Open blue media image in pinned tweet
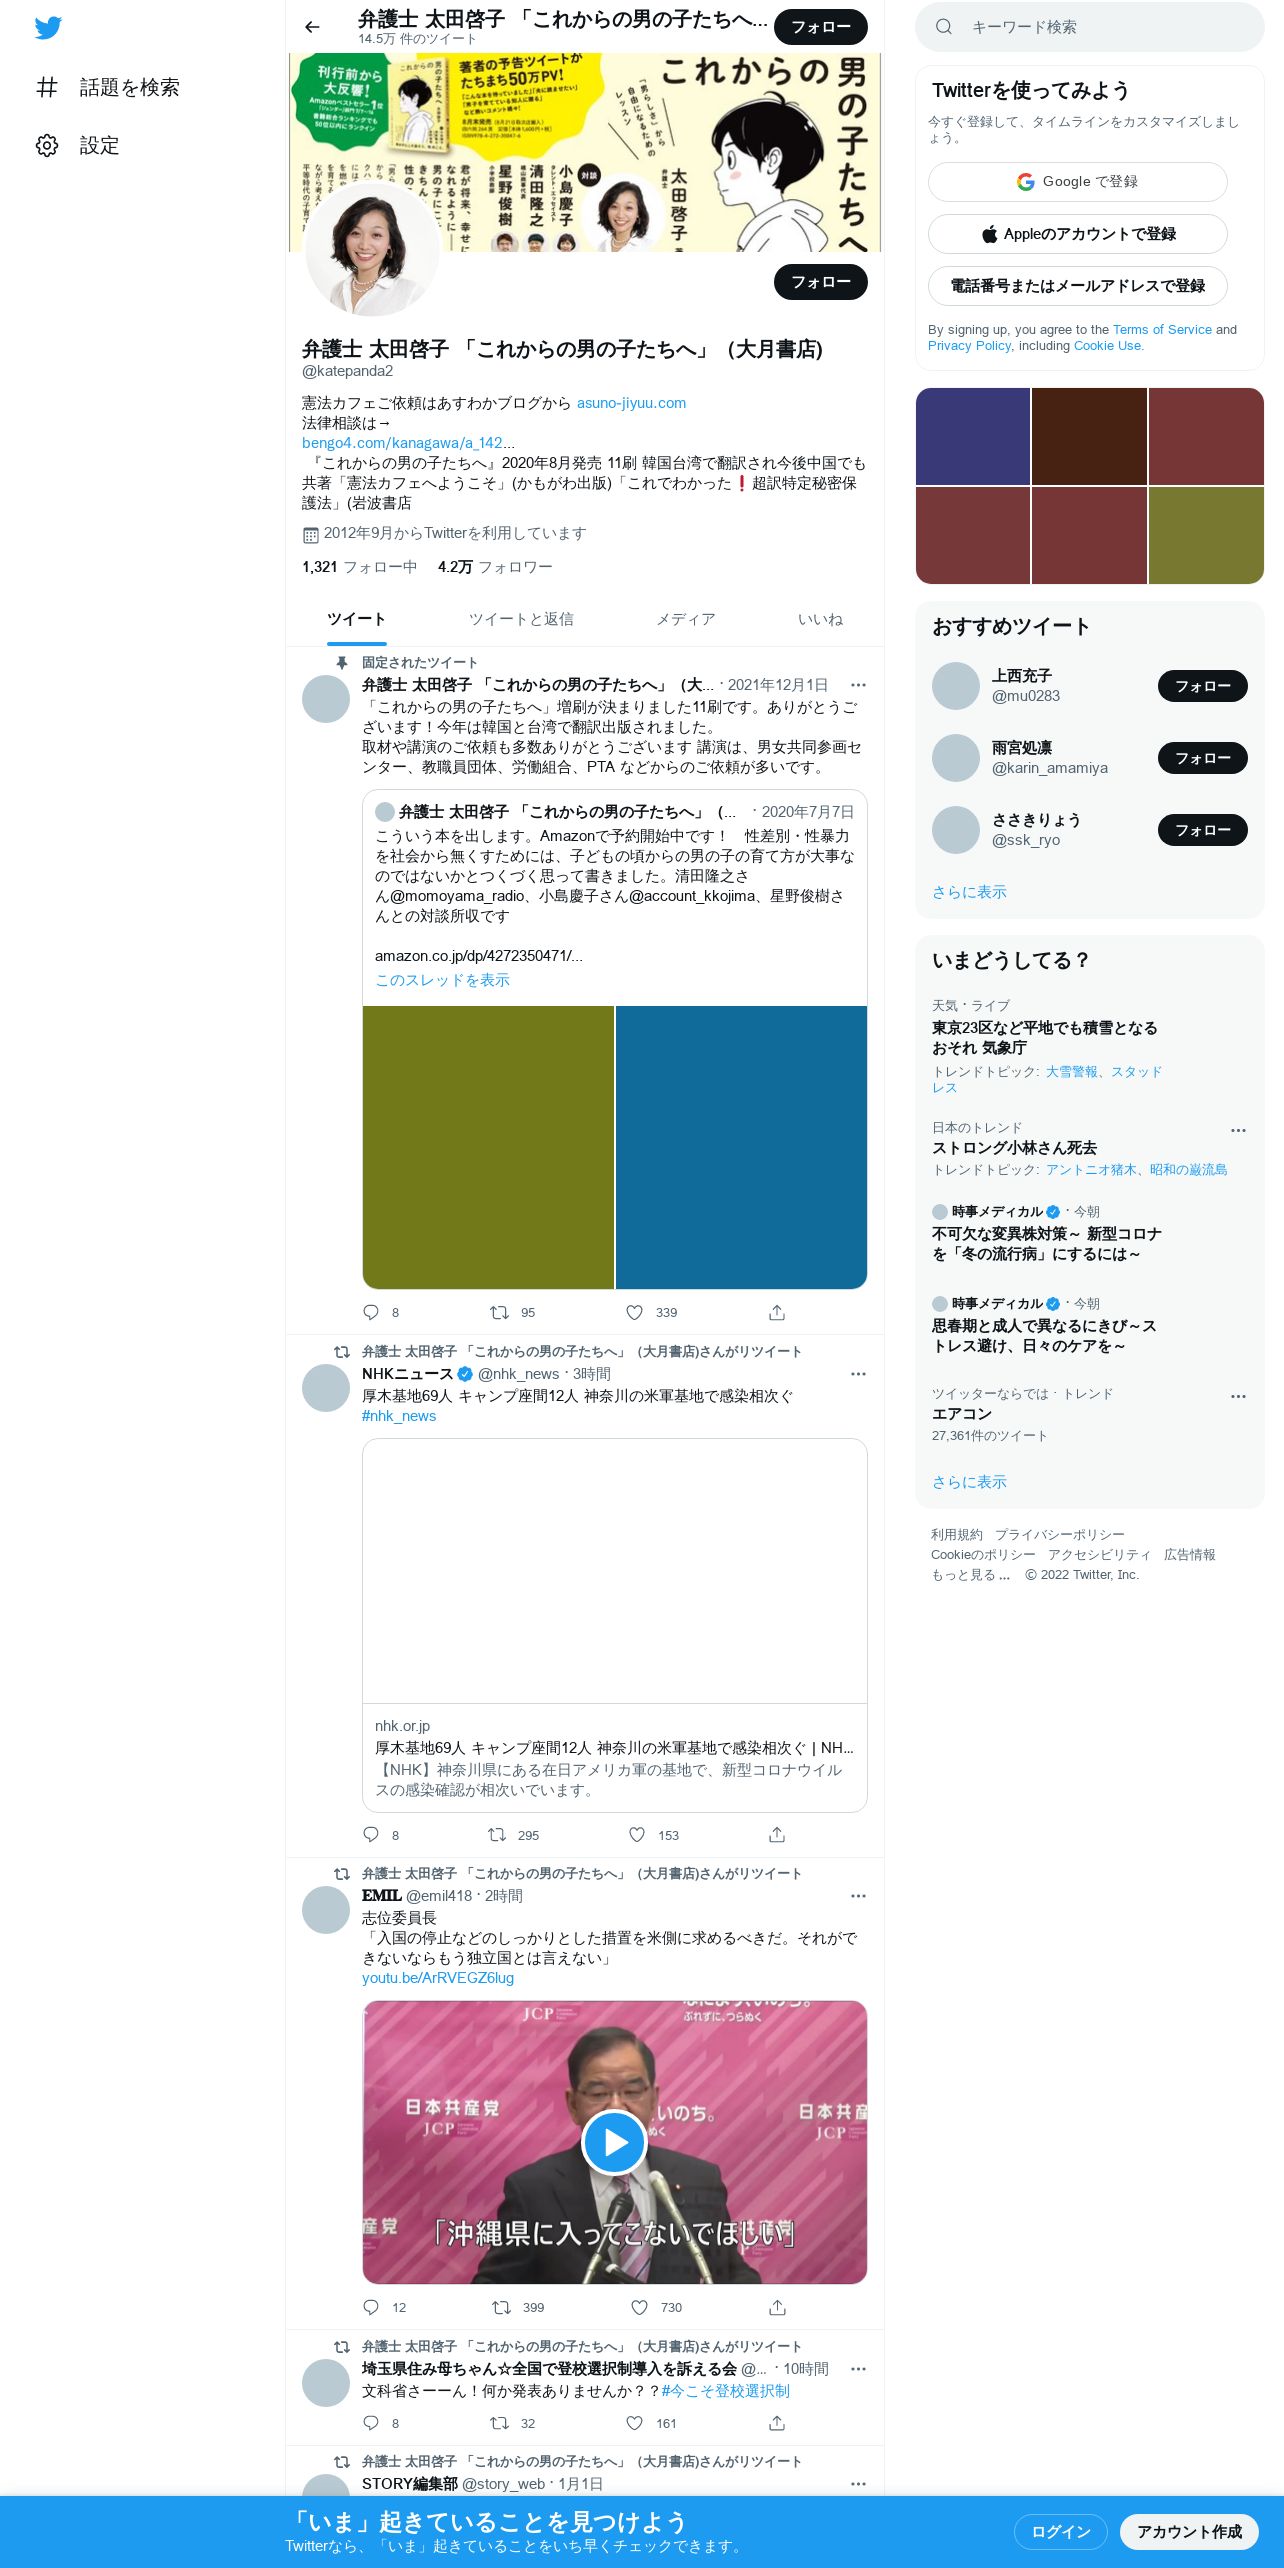1284x2568 pixels. click(741, 1147)
